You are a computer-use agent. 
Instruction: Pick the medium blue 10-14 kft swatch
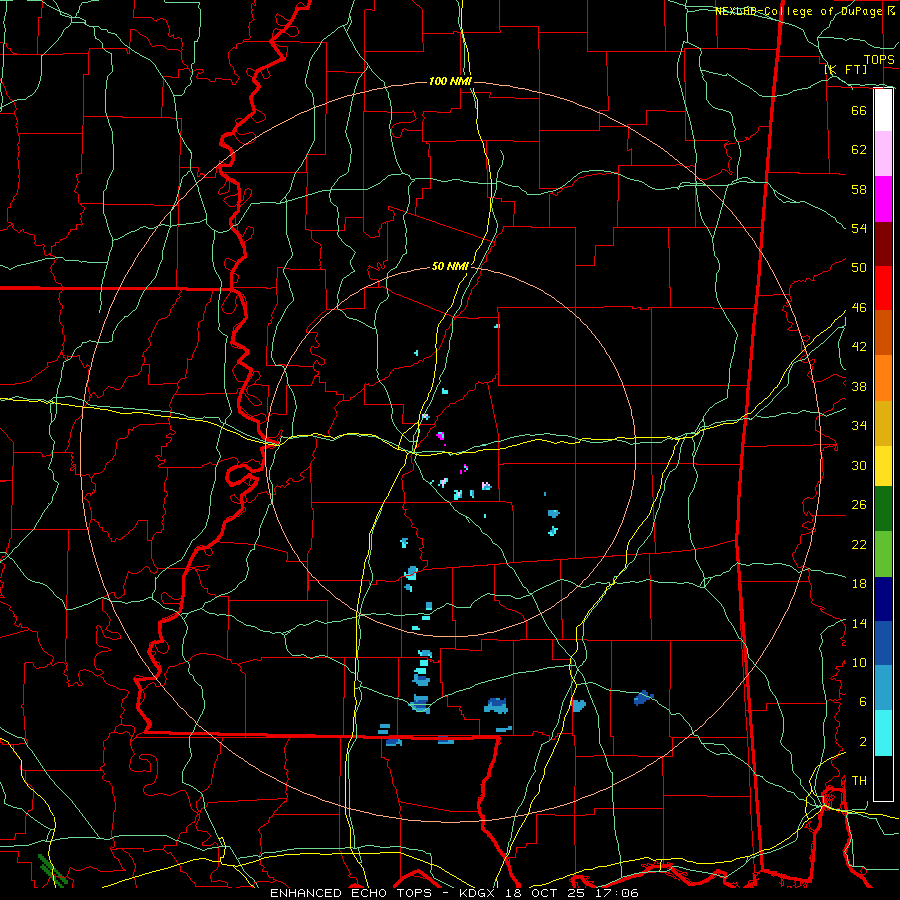click(x=883, y=644)
